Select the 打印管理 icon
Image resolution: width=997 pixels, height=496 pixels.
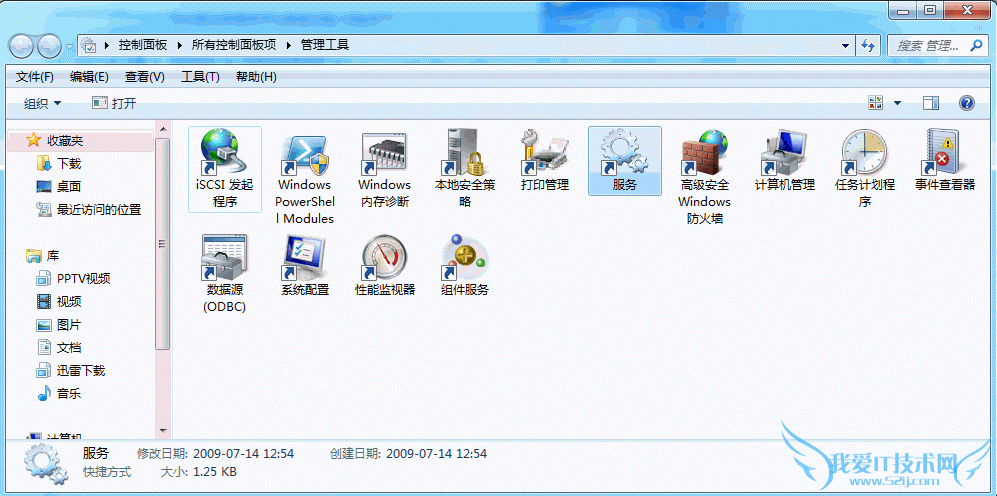click(x=544, y=153)
